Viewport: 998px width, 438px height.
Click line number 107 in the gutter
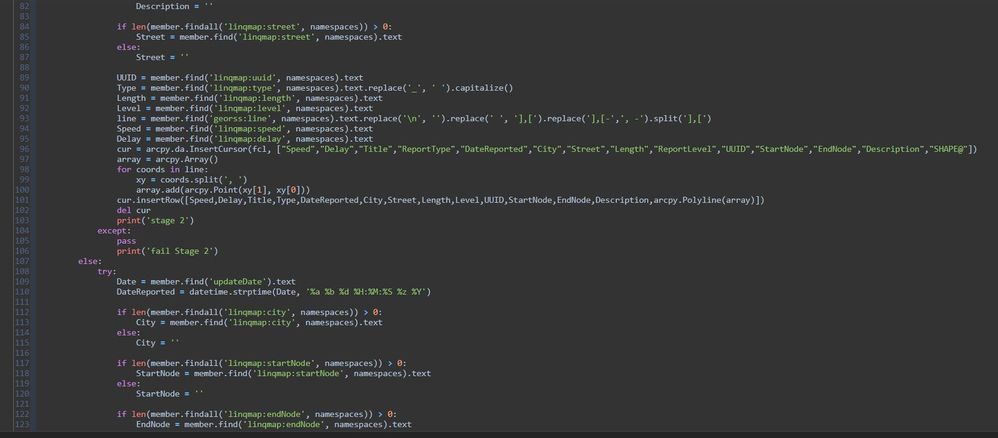pyautogui.click(x=24, y=261)
